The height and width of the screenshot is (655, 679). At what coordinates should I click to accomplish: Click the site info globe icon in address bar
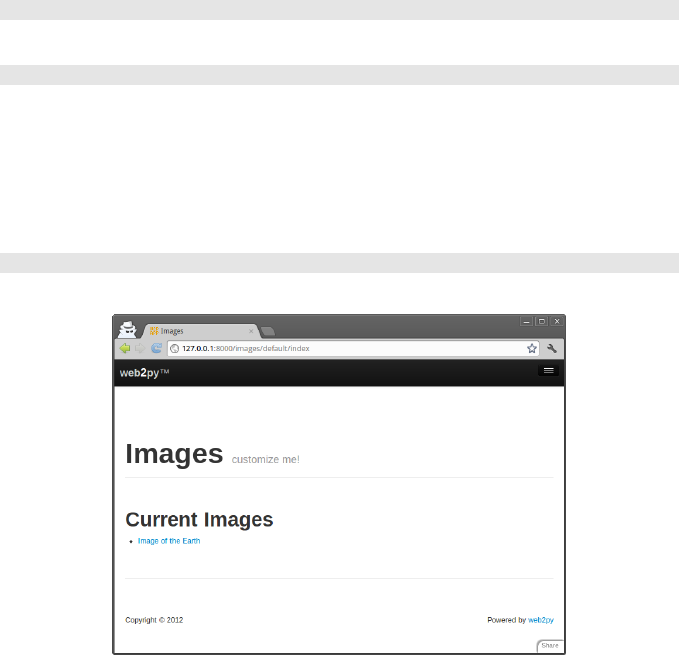point(175,348)
